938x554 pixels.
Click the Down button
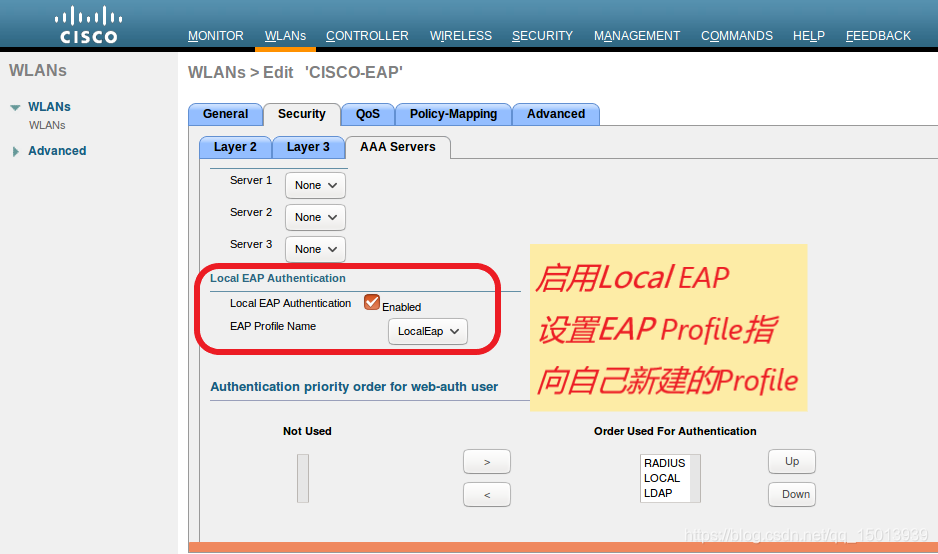(x=792, y=494)
